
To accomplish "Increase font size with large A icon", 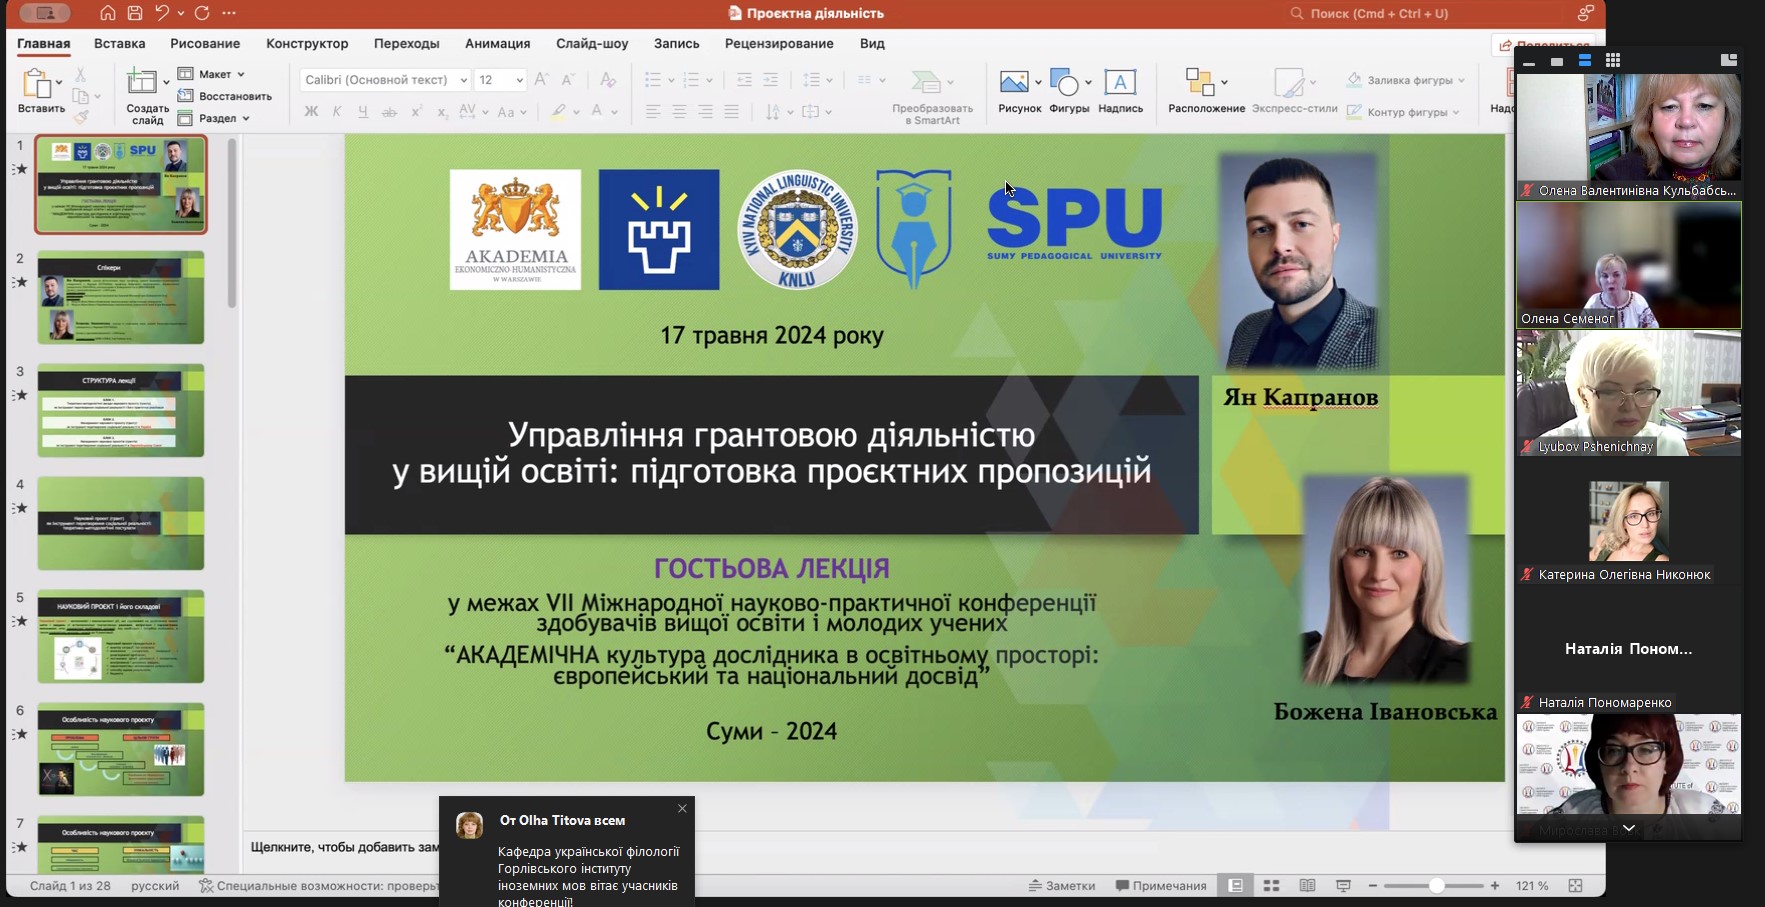I will coord(541,80).
